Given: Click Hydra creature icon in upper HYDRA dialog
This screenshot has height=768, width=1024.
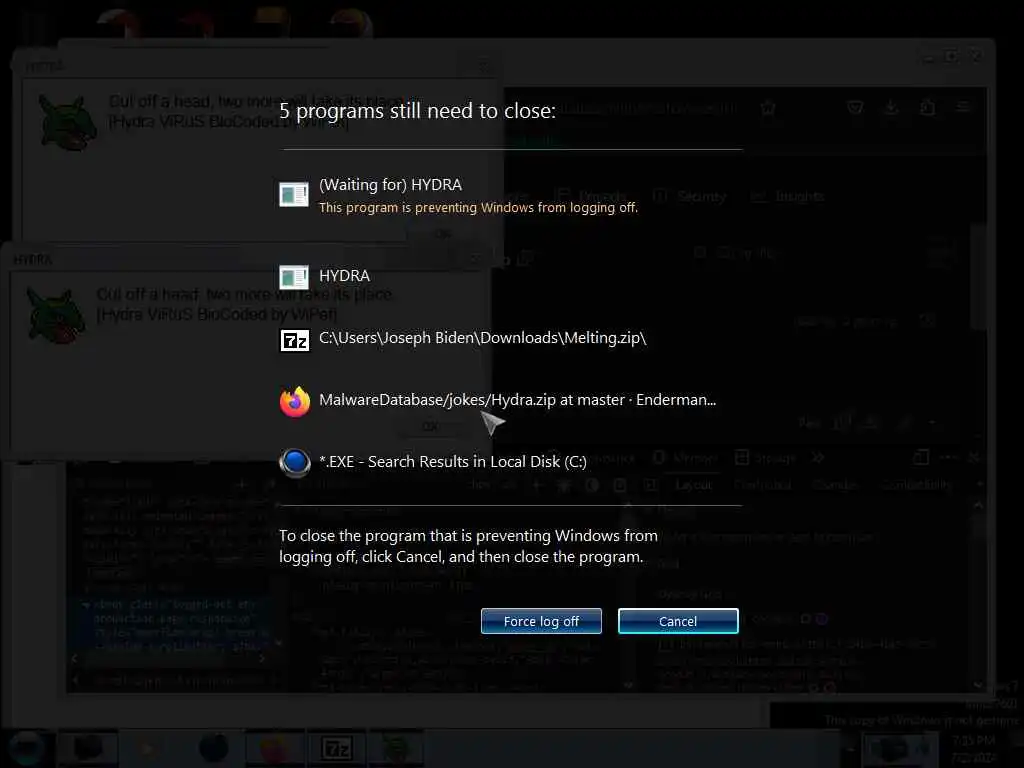Looking at the screenshot, I should click(x=67, y=121).
